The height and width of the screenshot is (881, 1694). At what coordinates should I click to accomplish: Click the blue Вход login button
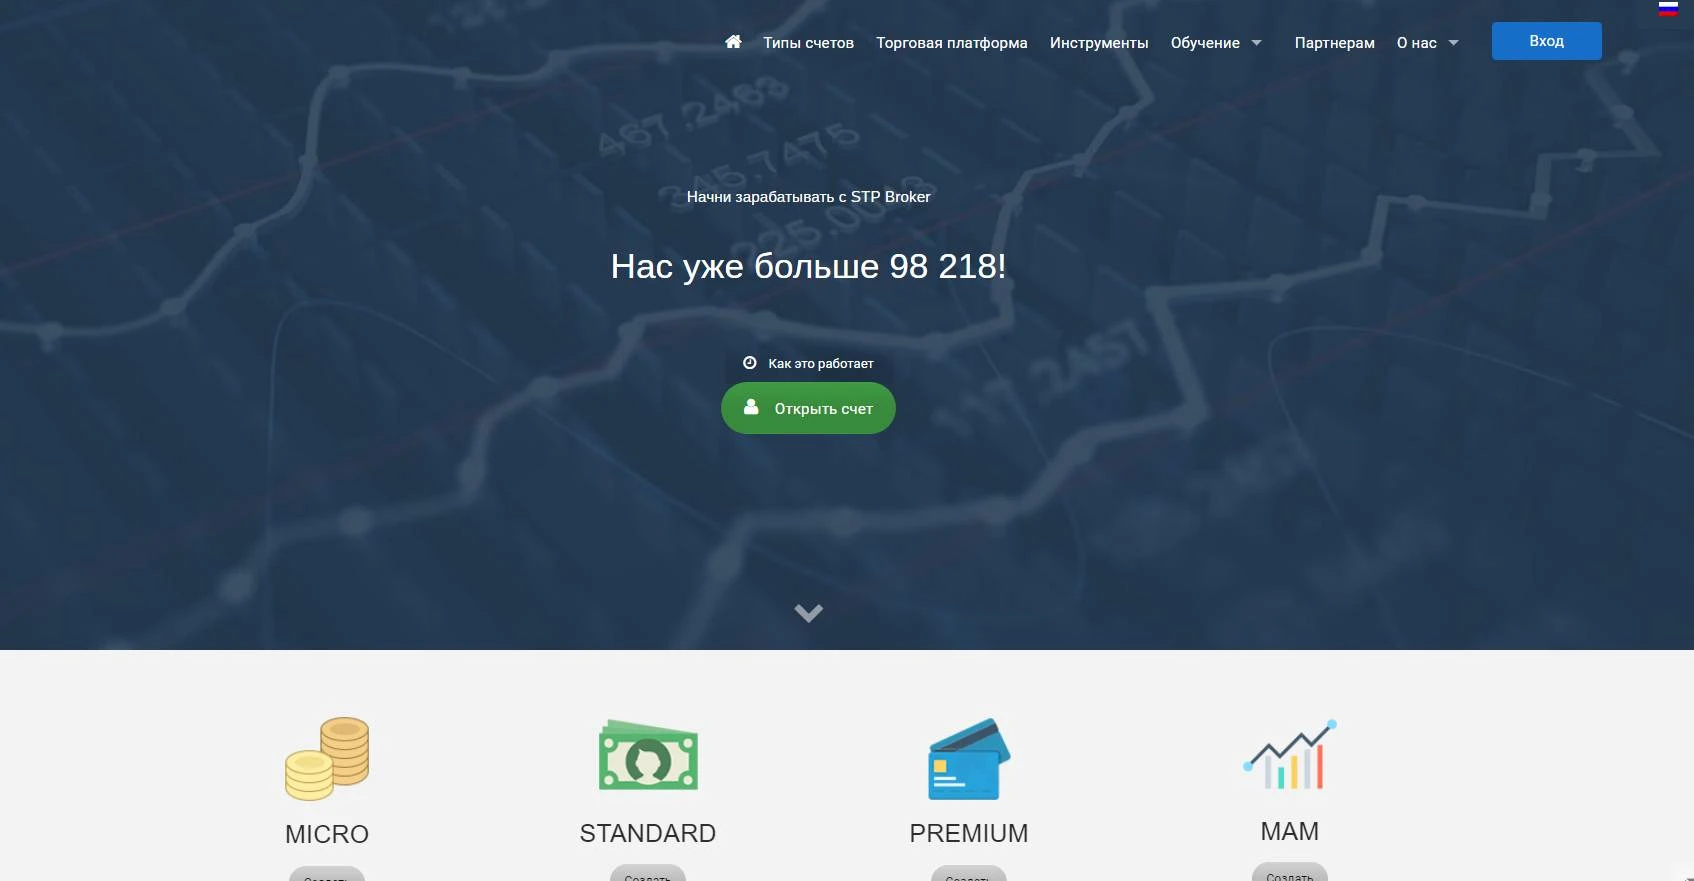click(x=1547, y=41)
